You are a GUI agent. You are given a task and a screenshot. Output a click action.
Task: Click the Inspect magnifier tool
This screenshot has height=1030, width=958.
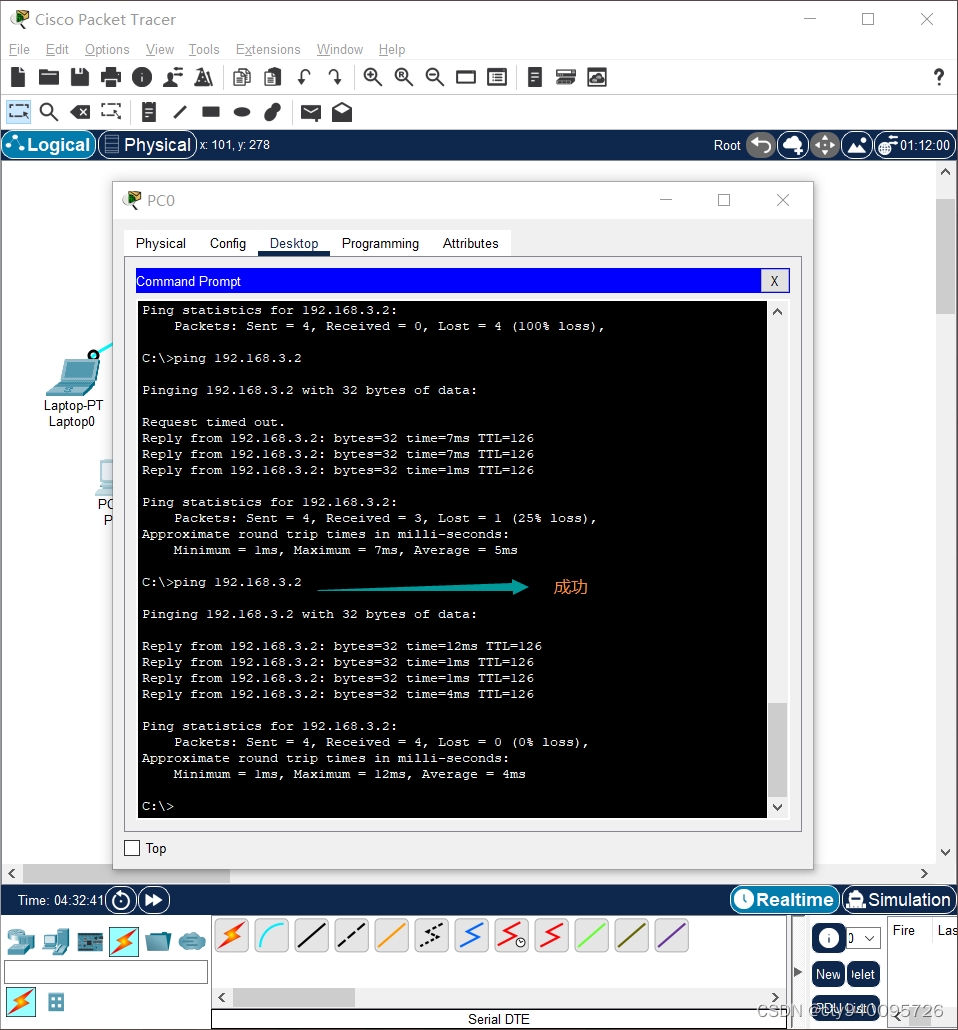(x=49, y=112)
